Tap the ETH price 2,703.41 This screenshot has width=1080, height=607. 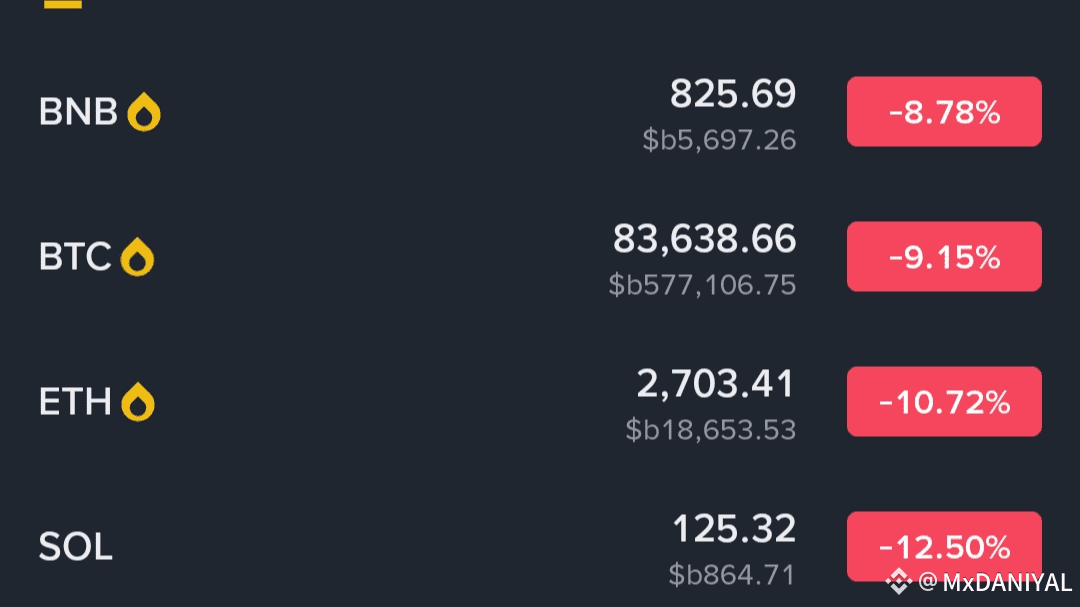[x=716, y=384]
